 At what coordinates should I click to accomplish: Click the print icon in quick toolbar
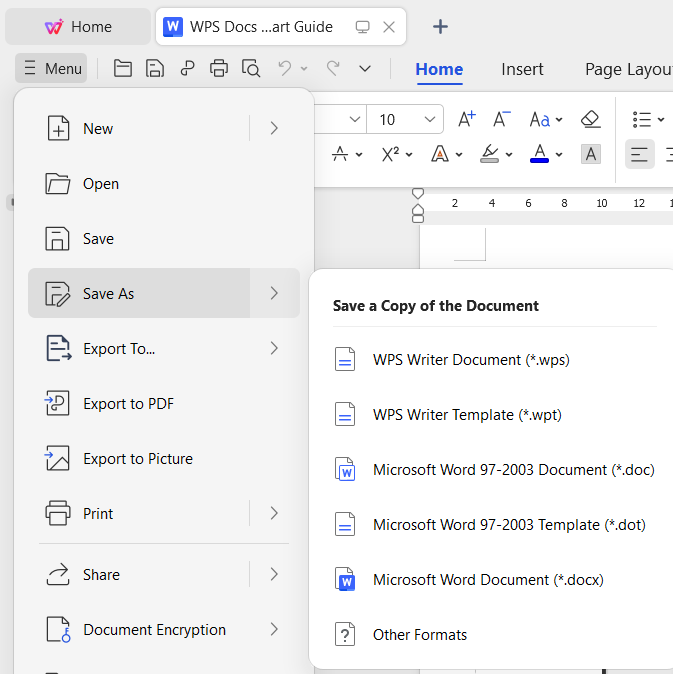click(x=219, y=68)
